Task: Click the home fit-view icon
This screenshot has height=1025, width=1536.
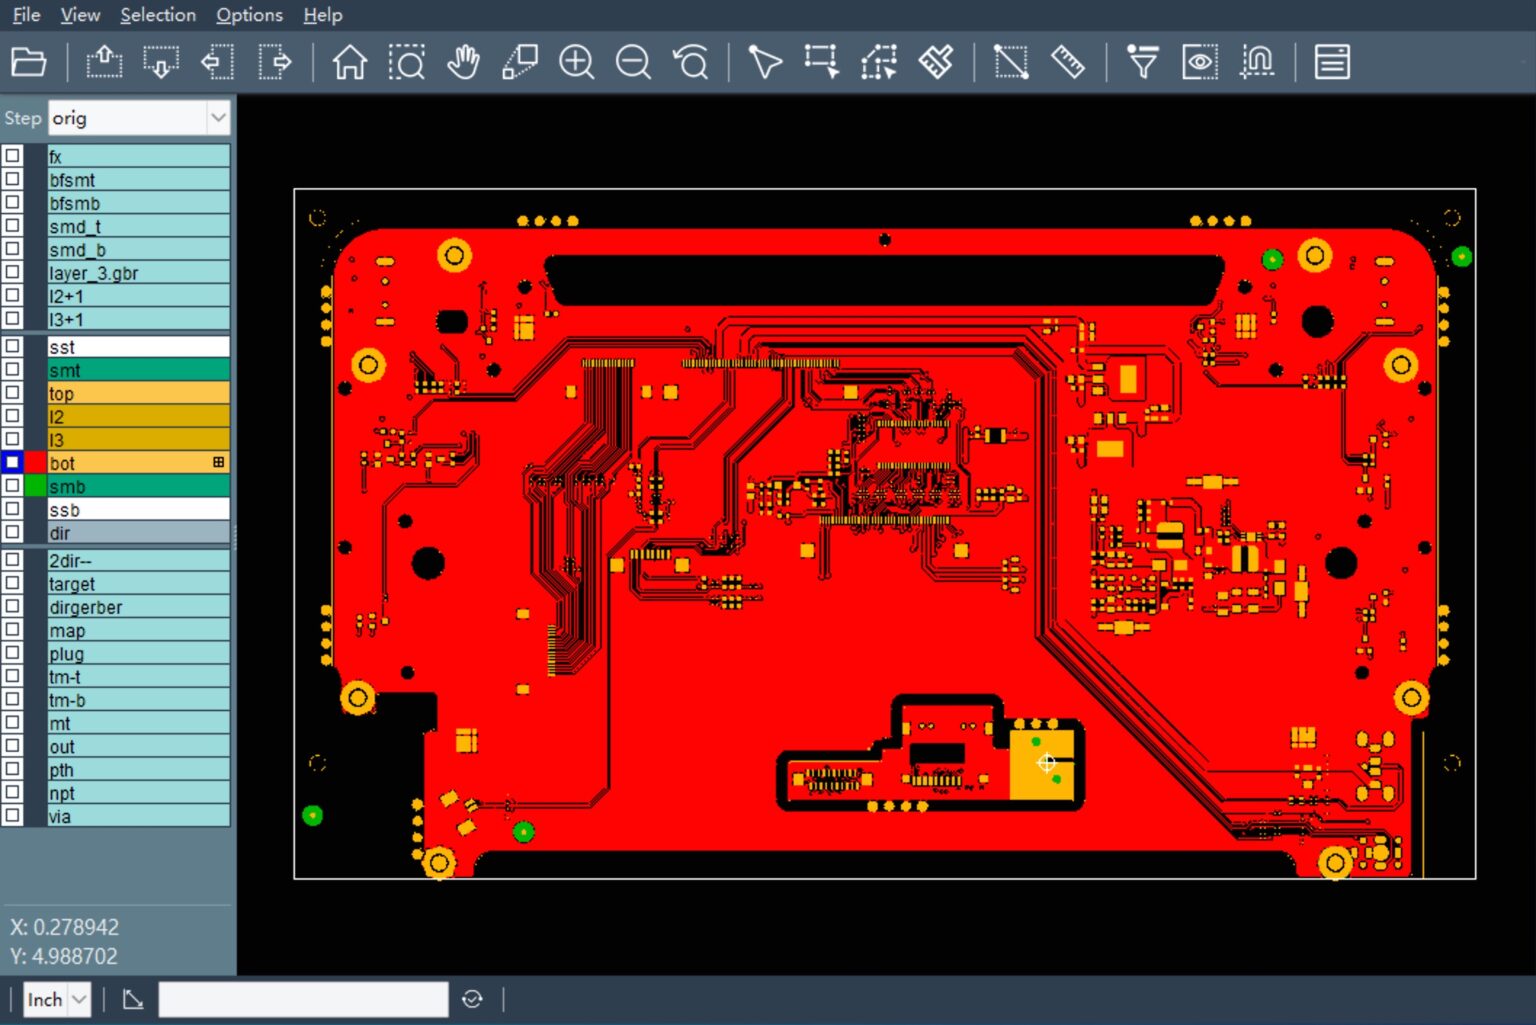Action: pyautogui.click(x=349, y=61)
